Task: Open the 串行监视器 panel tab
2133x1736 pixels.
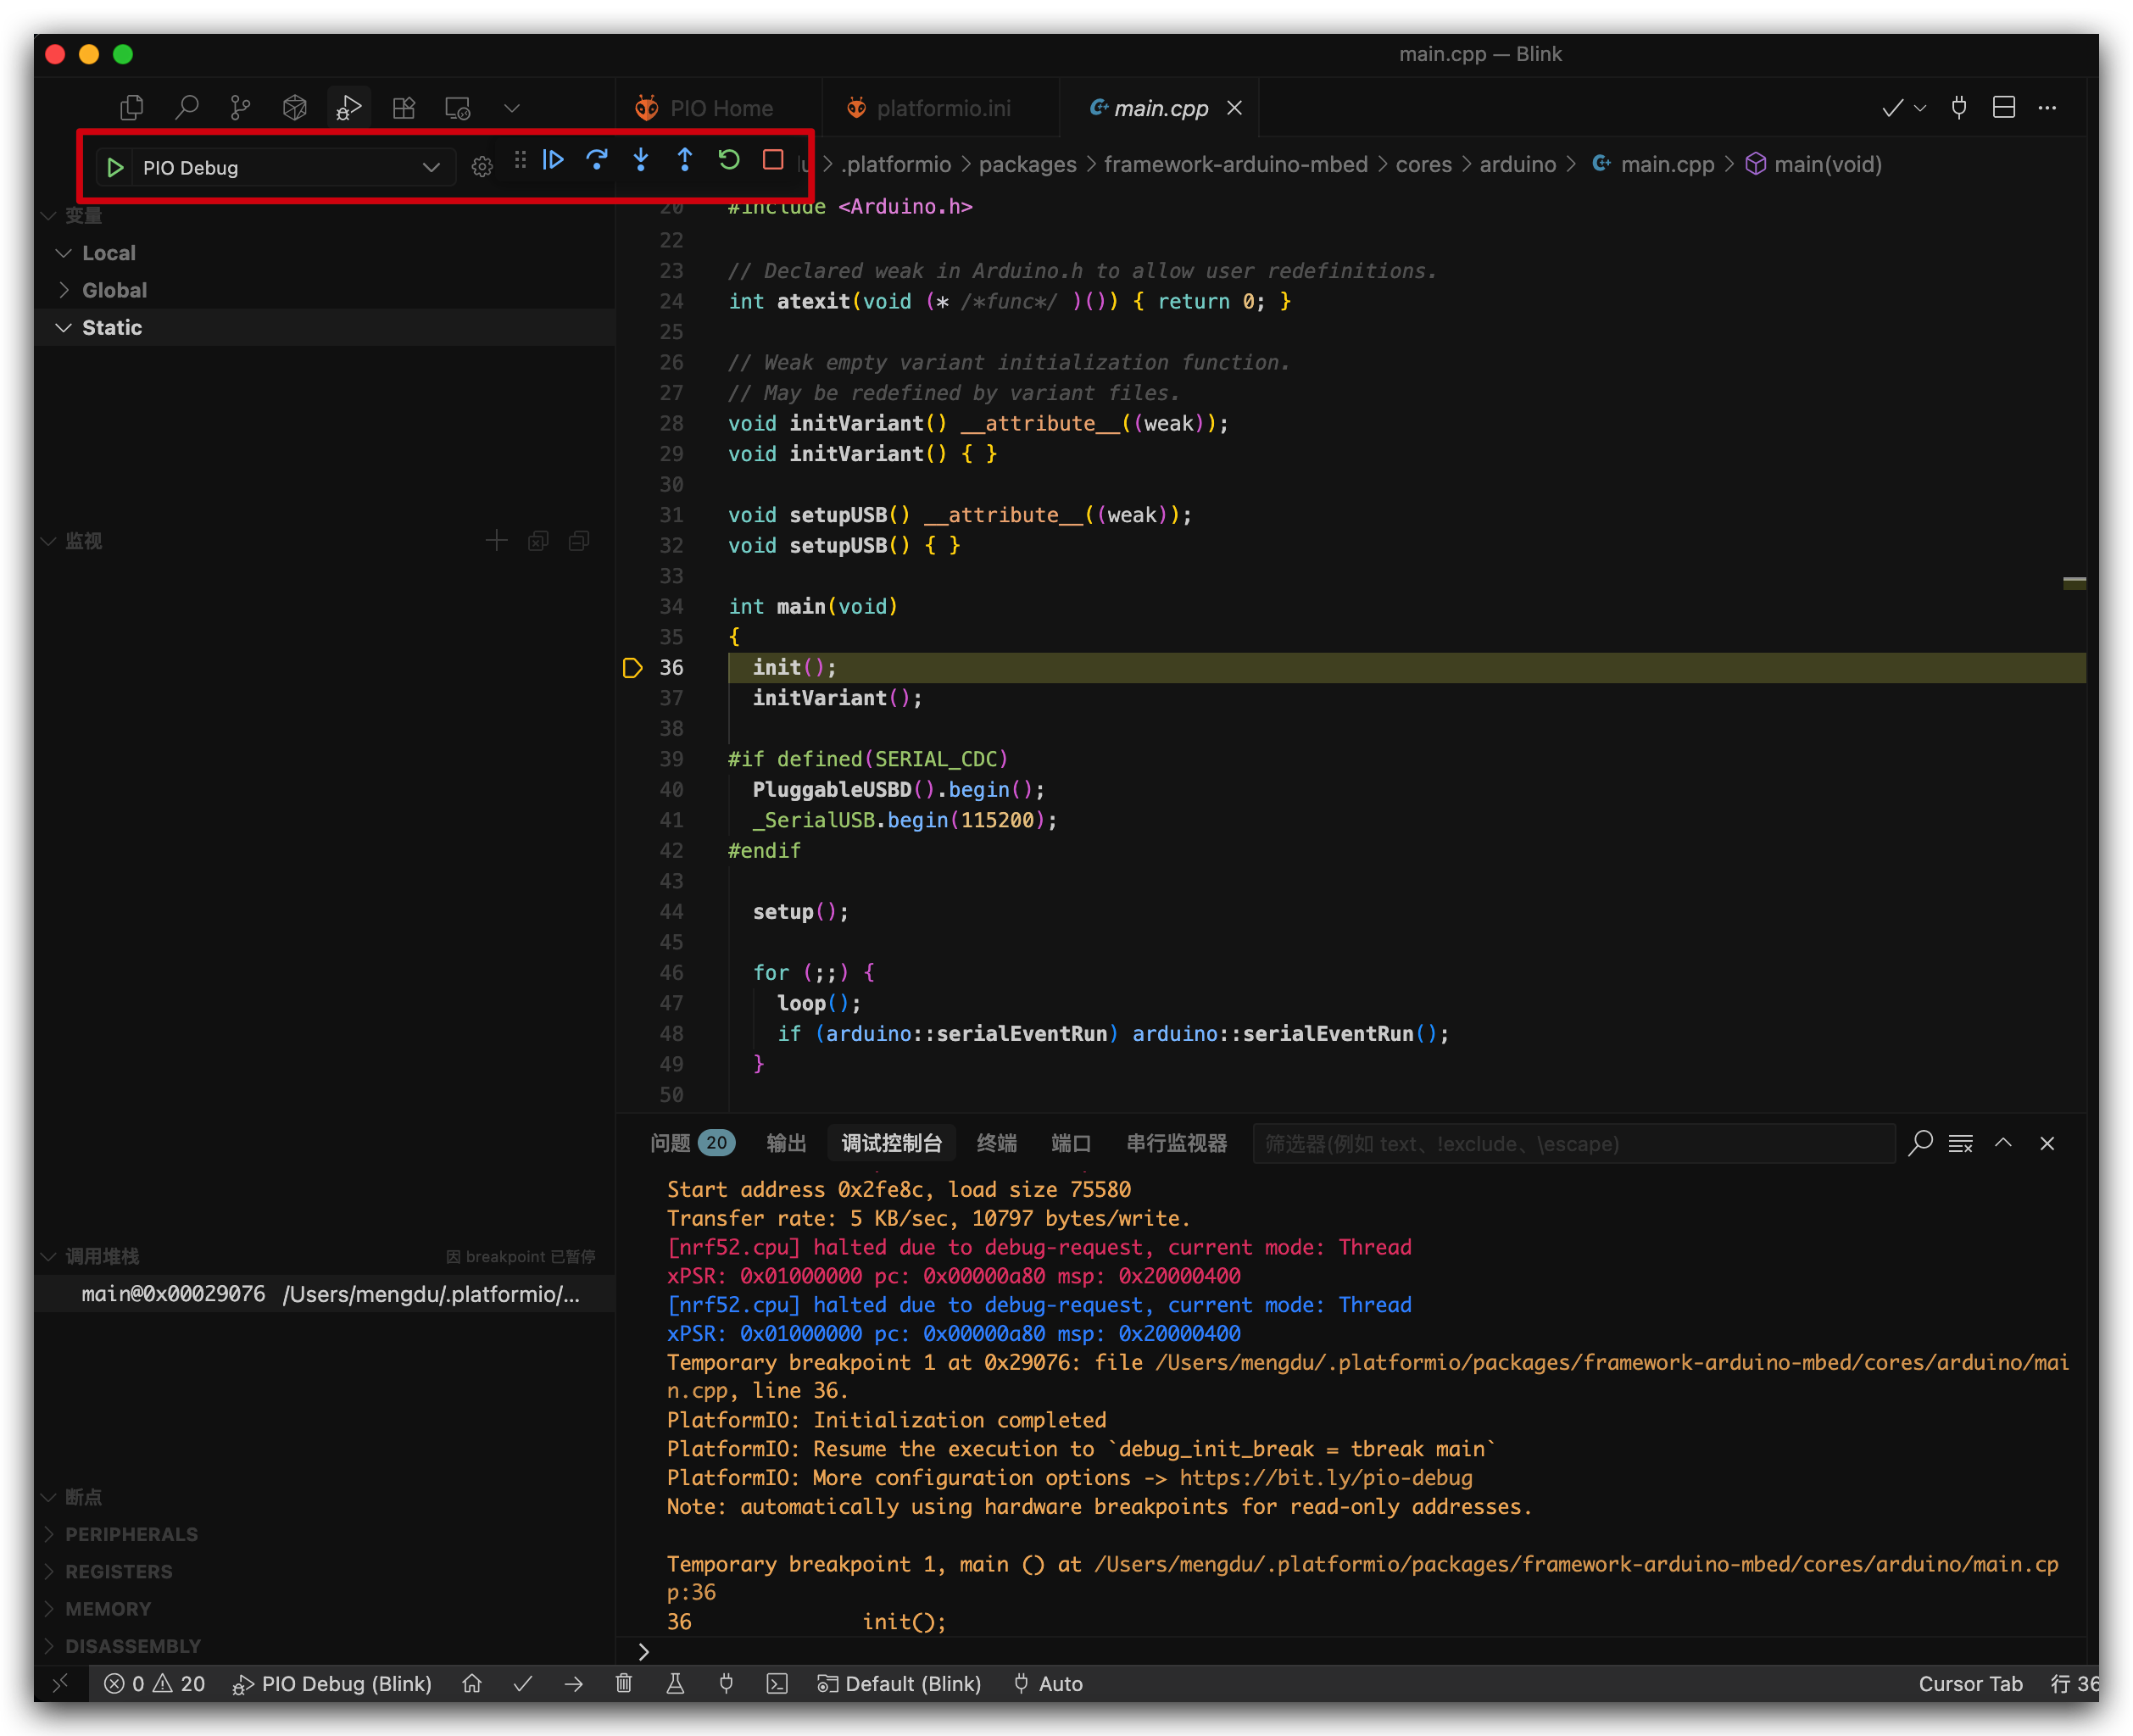Action: [1176, 1143]
